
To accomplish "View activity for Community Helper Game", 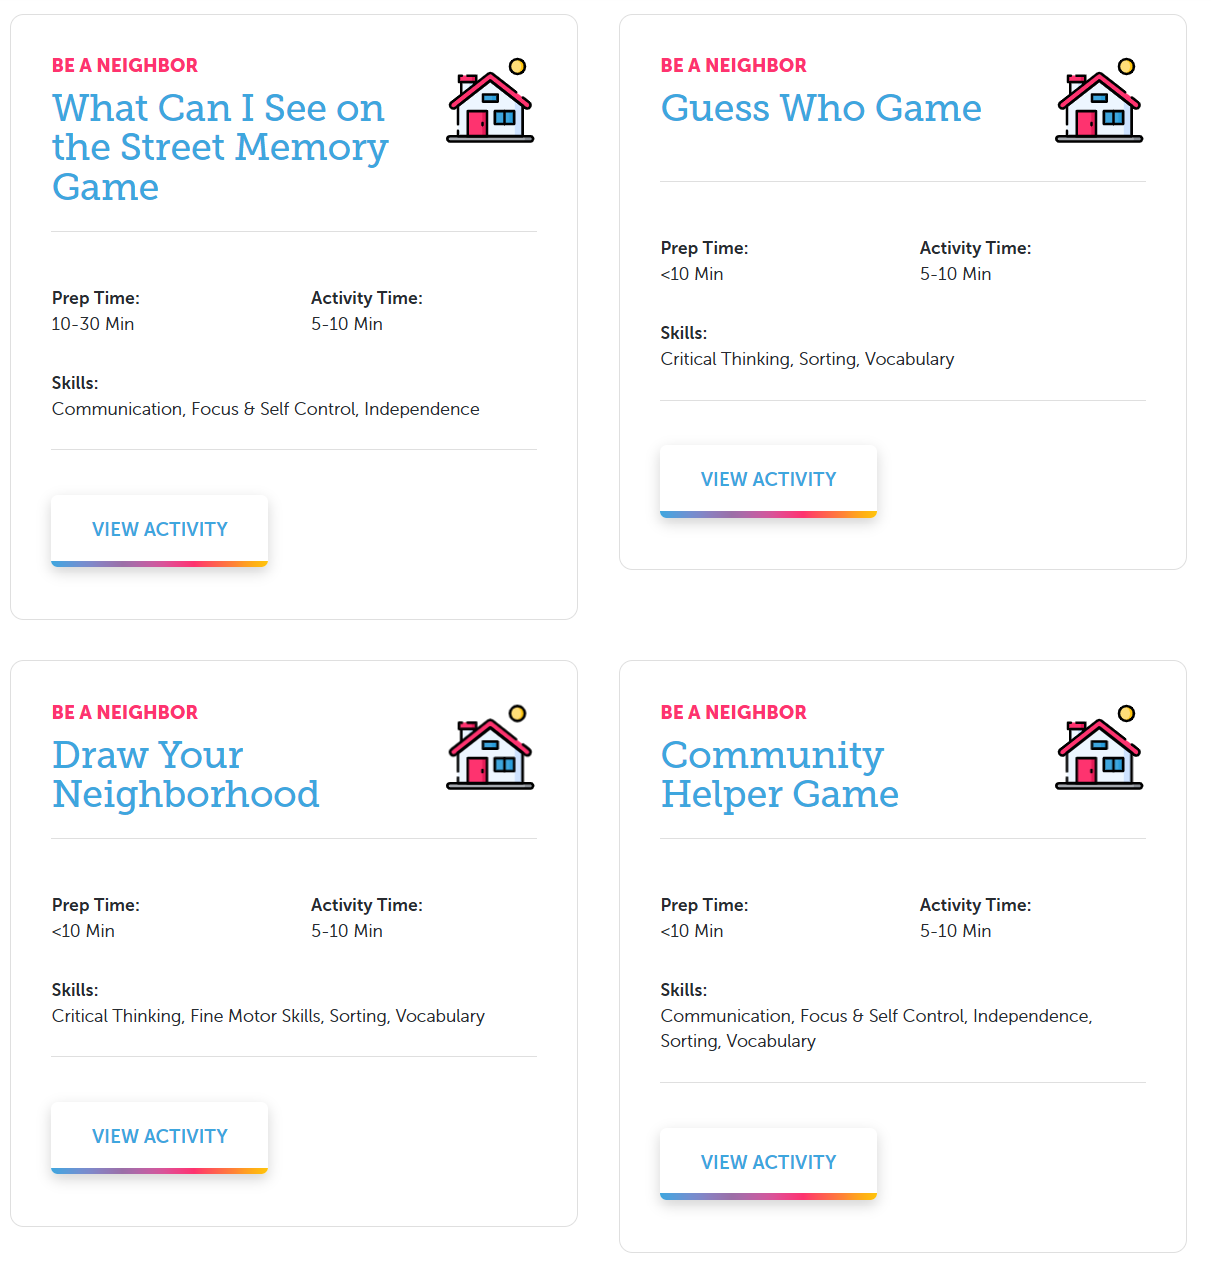I will click(x=768, y=1163).
